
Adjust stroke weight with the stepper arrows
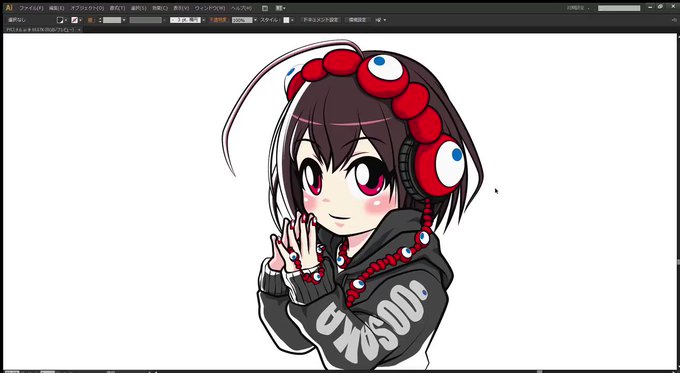[100, 20]
